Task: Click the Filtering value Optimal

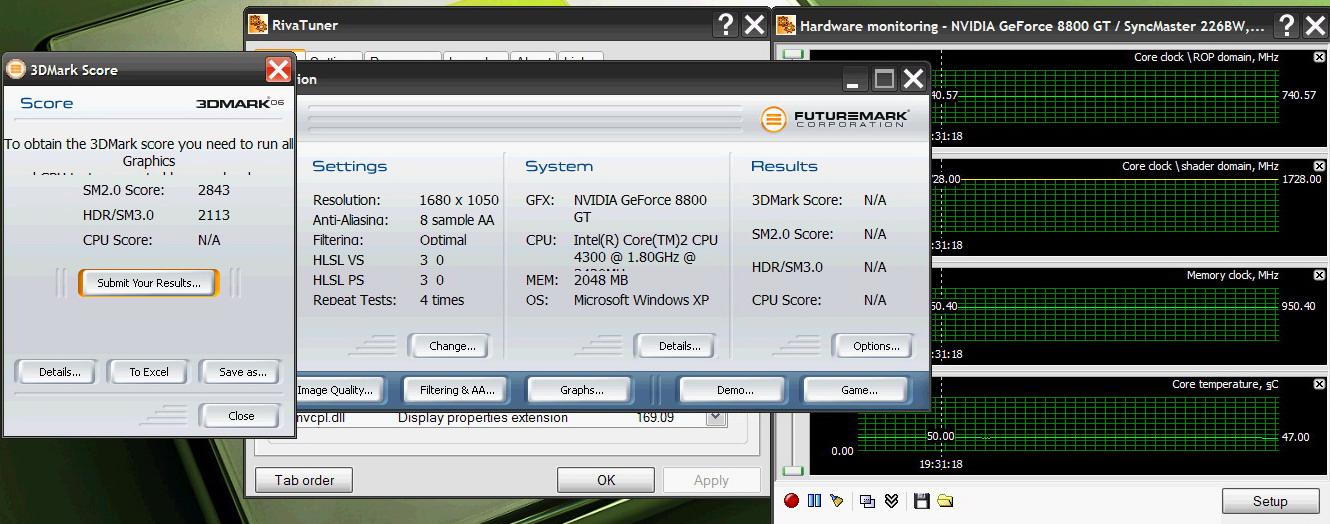Action: click(x=443, y=240)
